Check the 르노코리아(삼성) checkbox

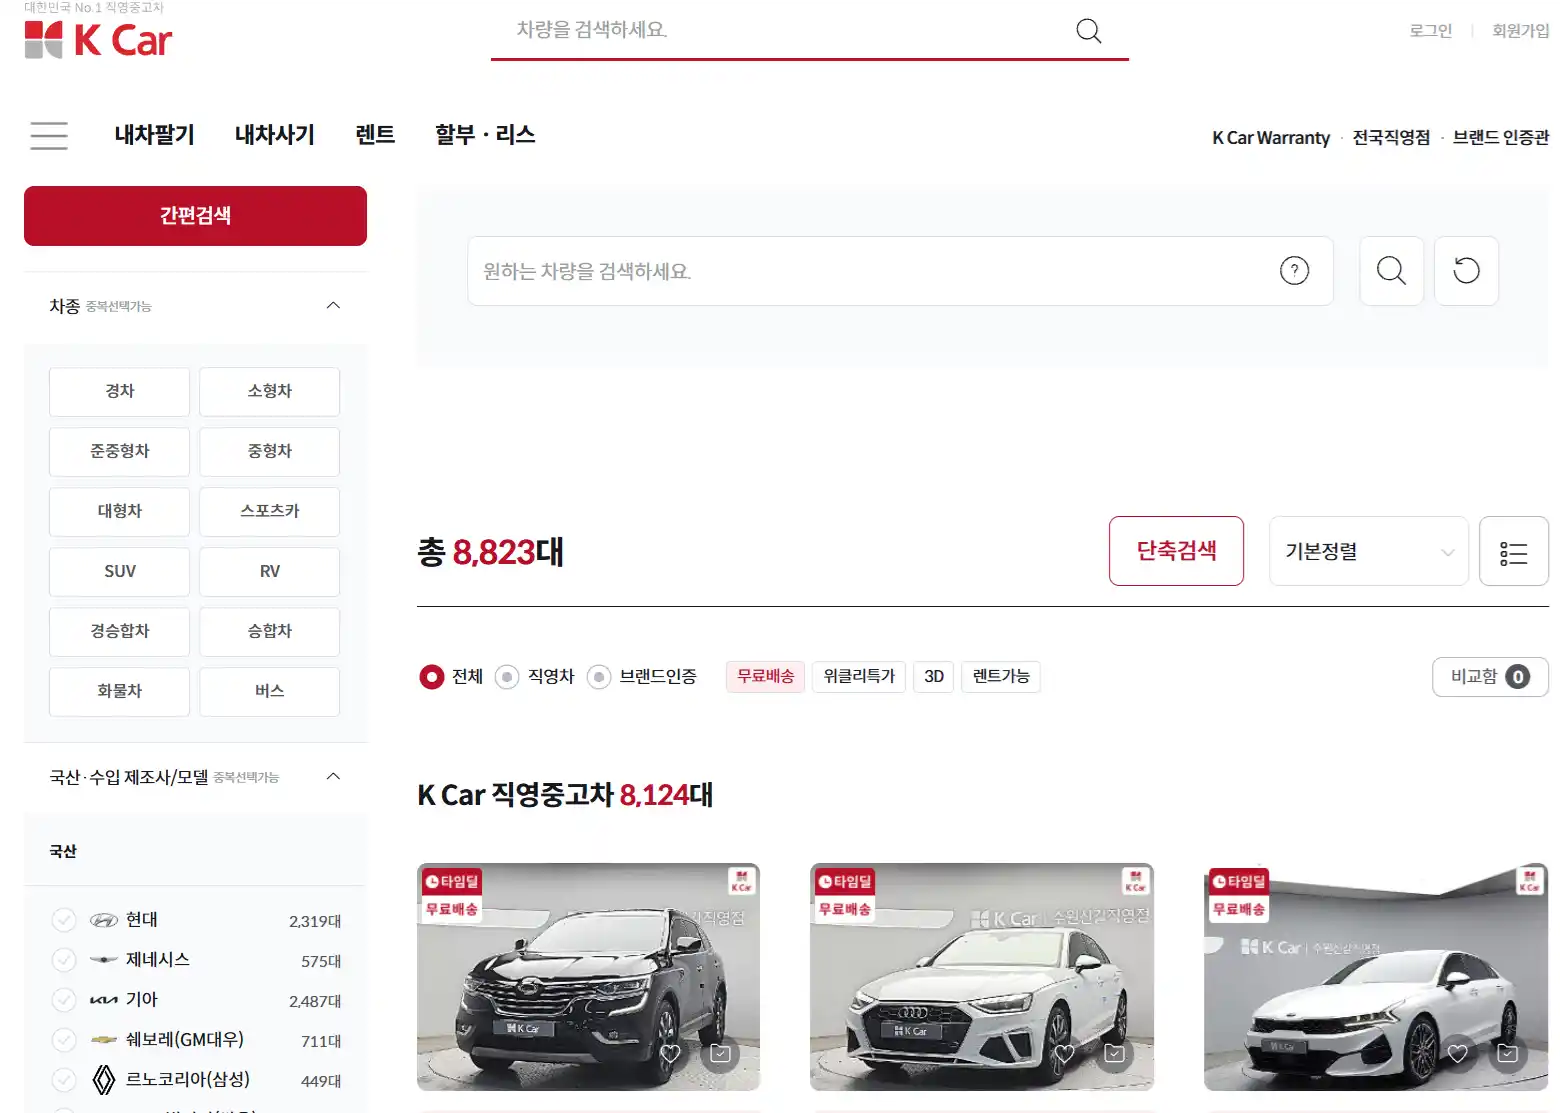click(x=64, y=1080)
